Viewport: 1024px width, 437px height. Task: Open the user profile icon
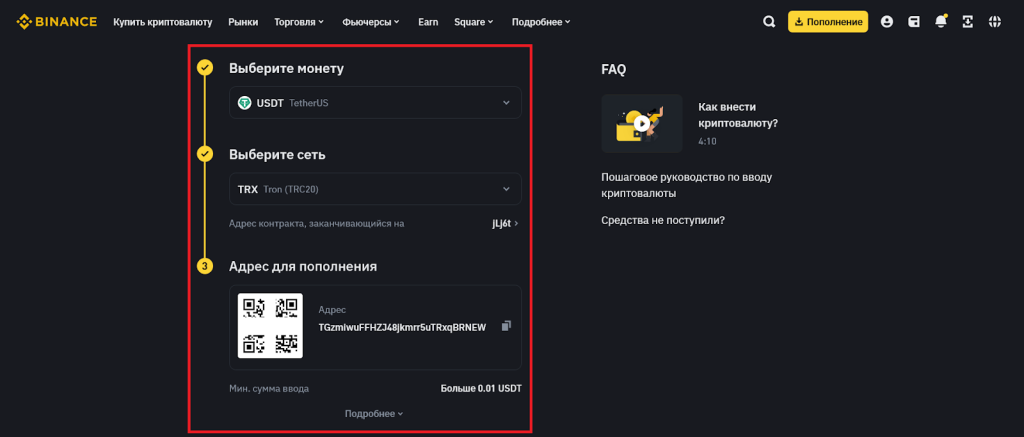tap(886, 22)
